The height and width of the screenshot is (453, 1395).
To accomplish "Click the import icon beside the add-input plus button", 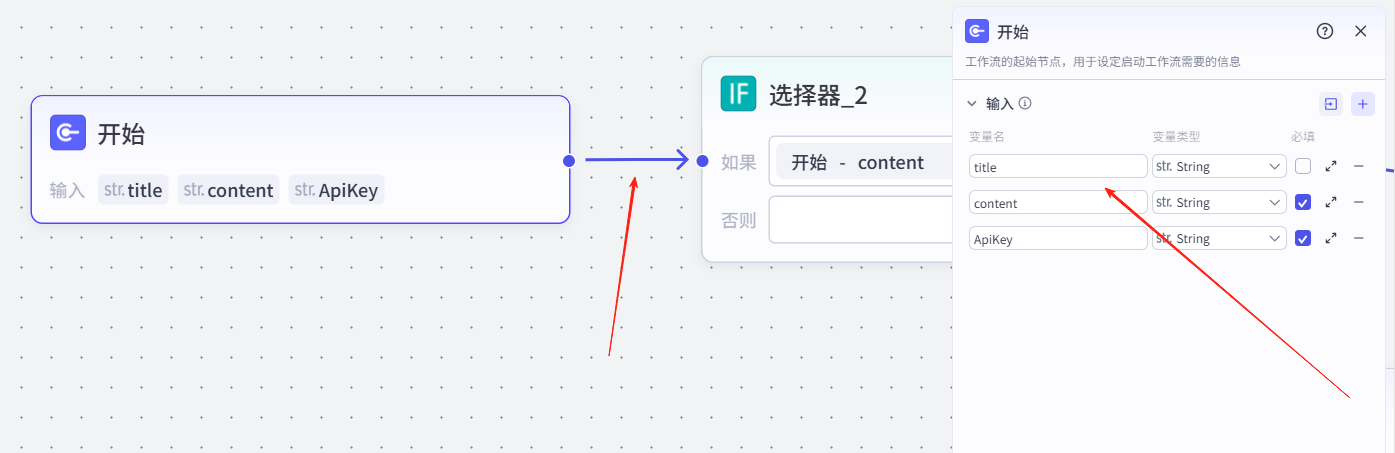I will [1331, 103].
